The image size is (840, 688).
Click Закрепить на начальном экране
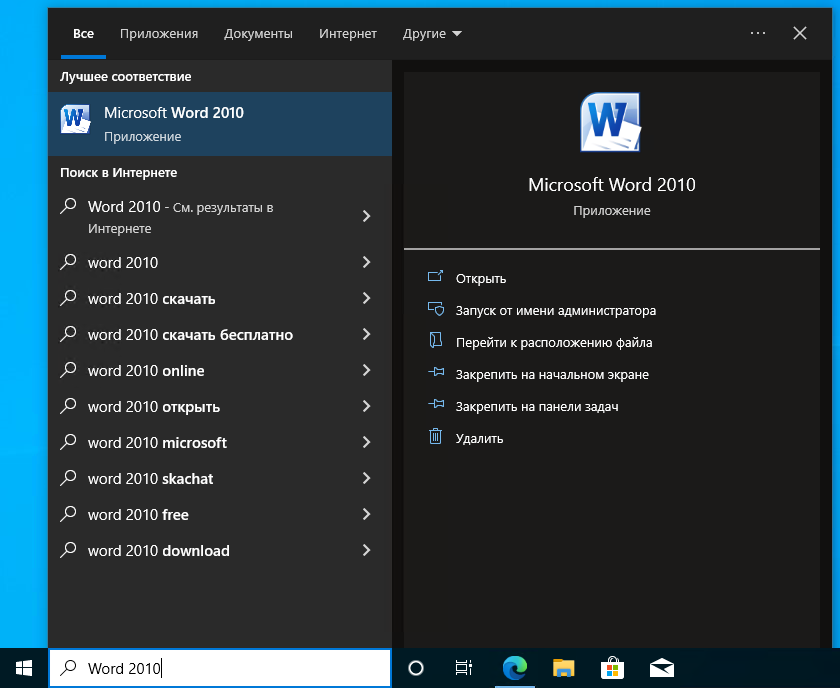552,375
